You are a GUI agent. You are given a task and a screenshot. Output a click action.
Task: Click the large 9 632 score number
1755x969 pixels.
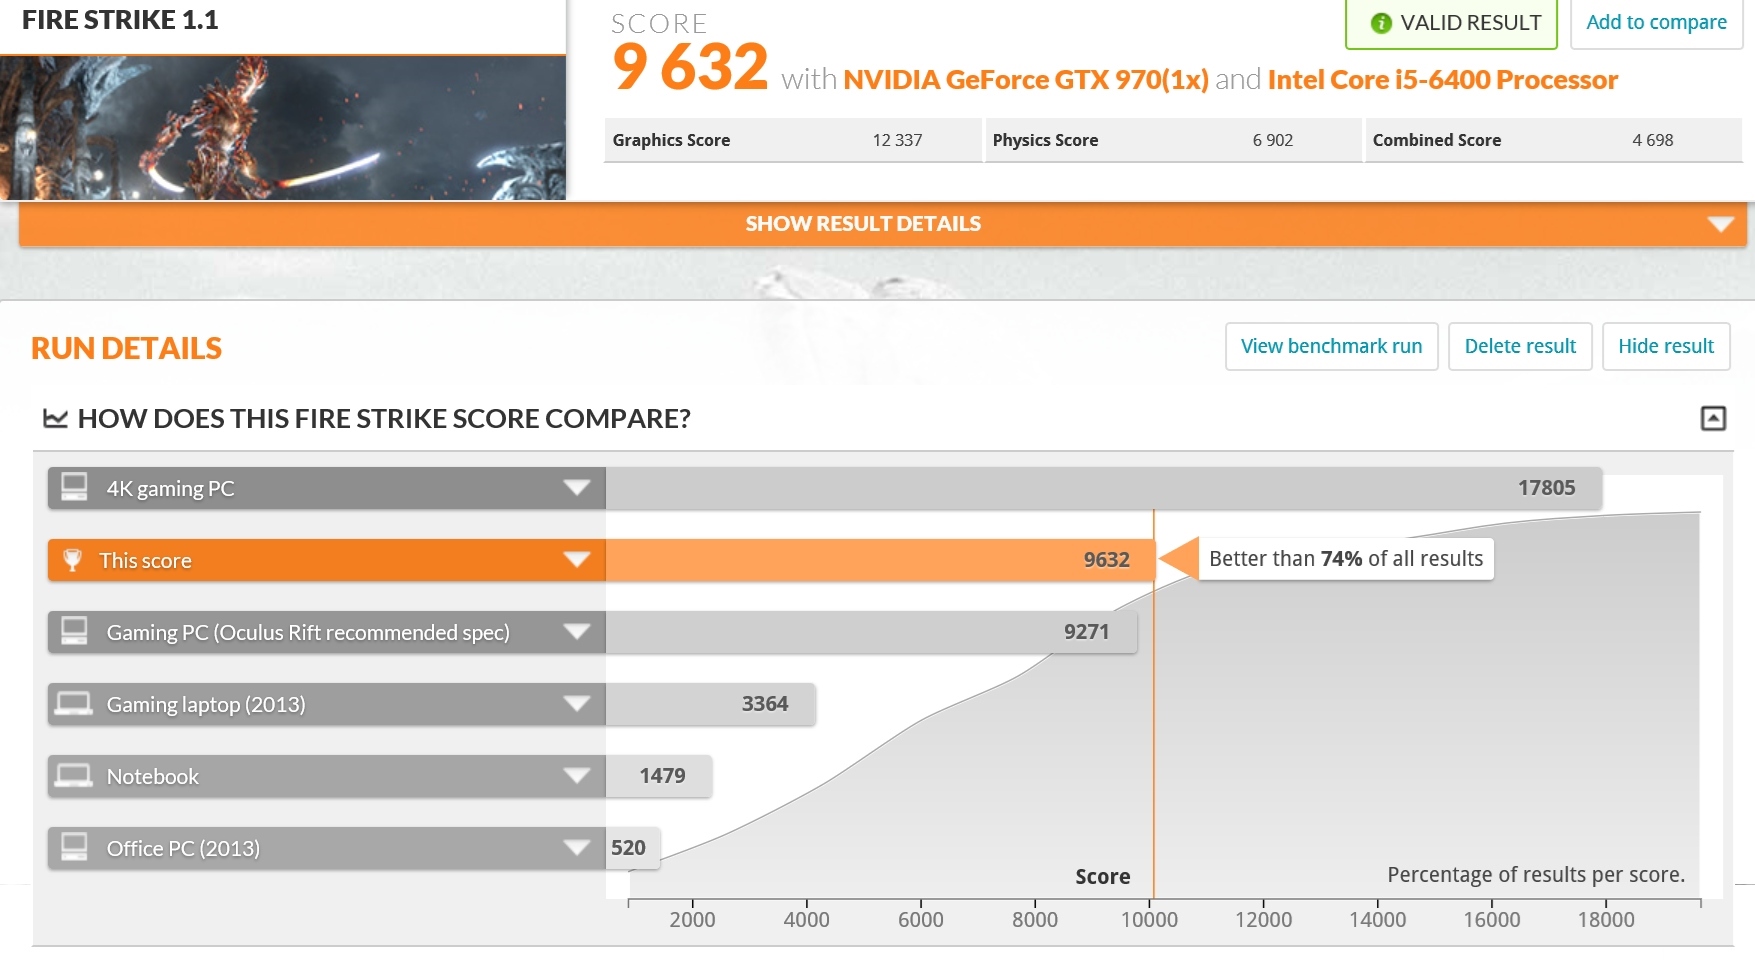(690, 67)
